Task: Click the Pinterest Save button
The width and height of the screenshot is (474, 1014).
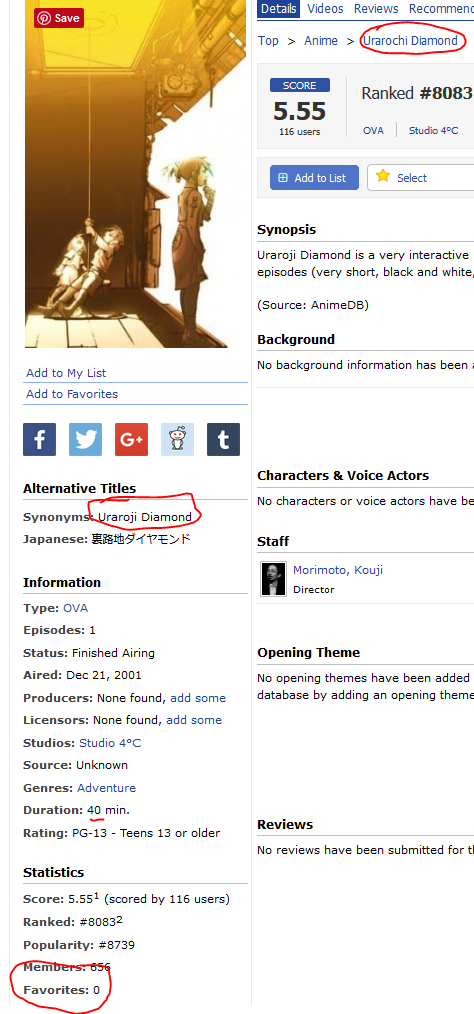Action: point(59,18)
